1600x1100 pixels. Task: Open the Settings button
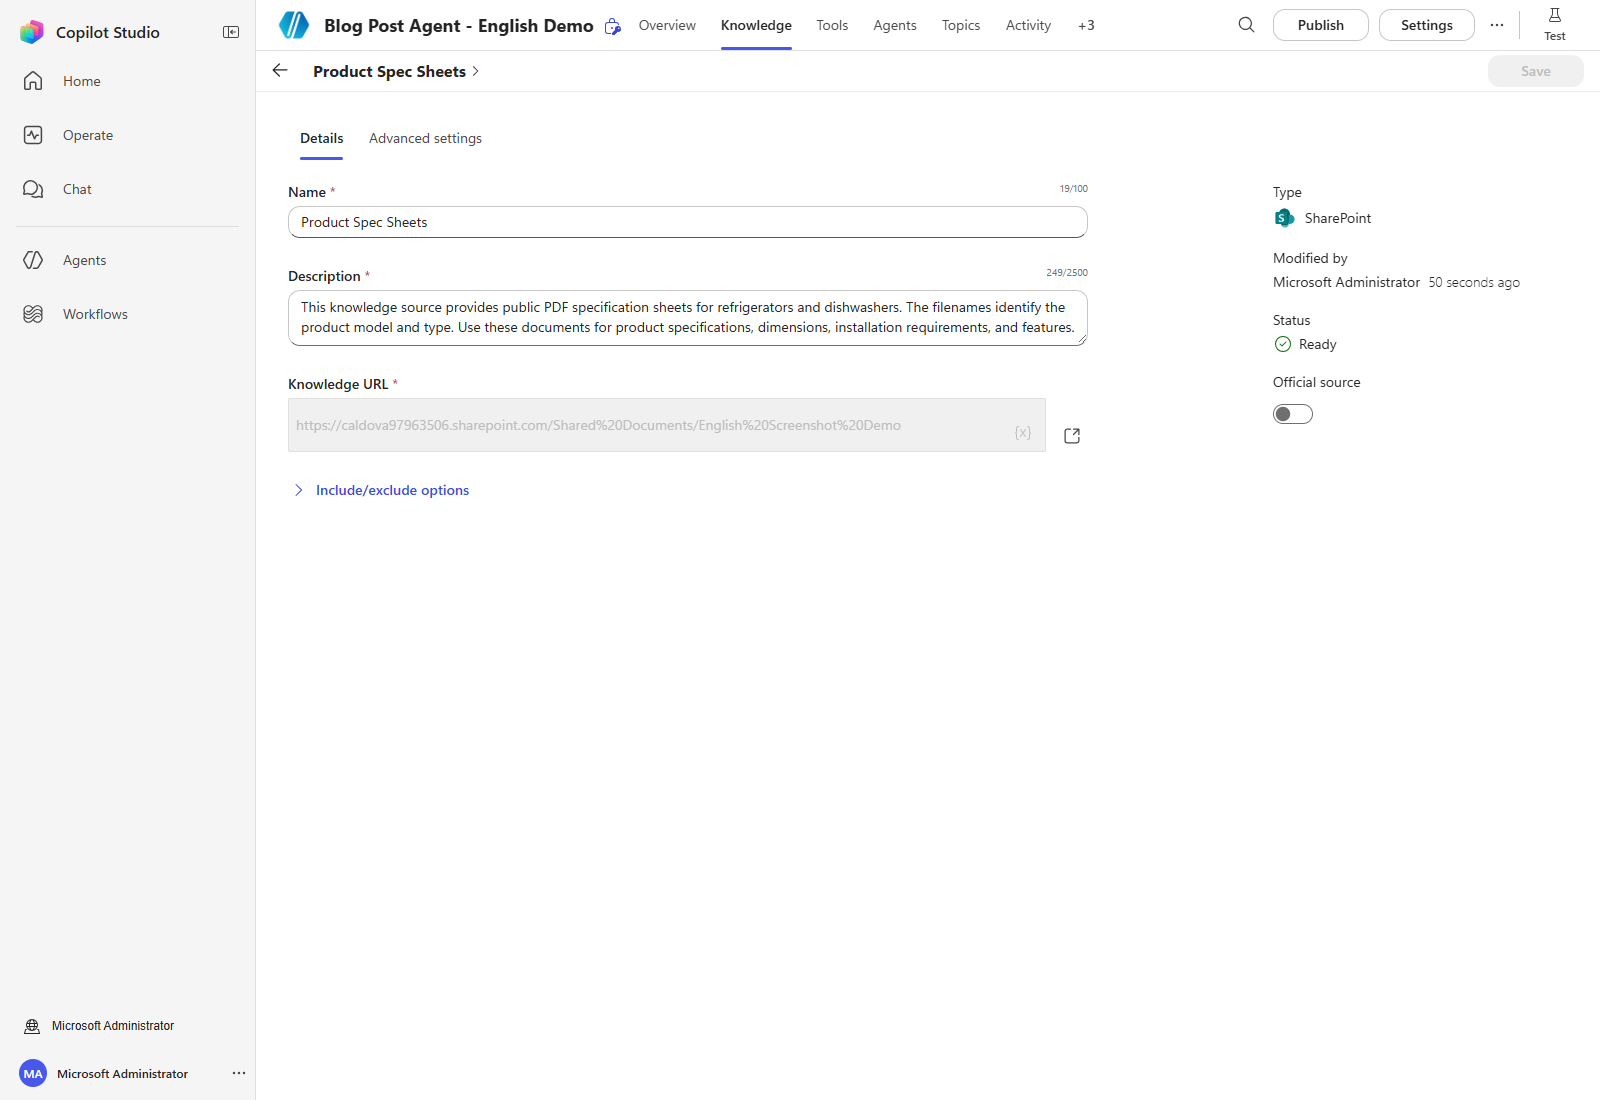click(1427, 25)
